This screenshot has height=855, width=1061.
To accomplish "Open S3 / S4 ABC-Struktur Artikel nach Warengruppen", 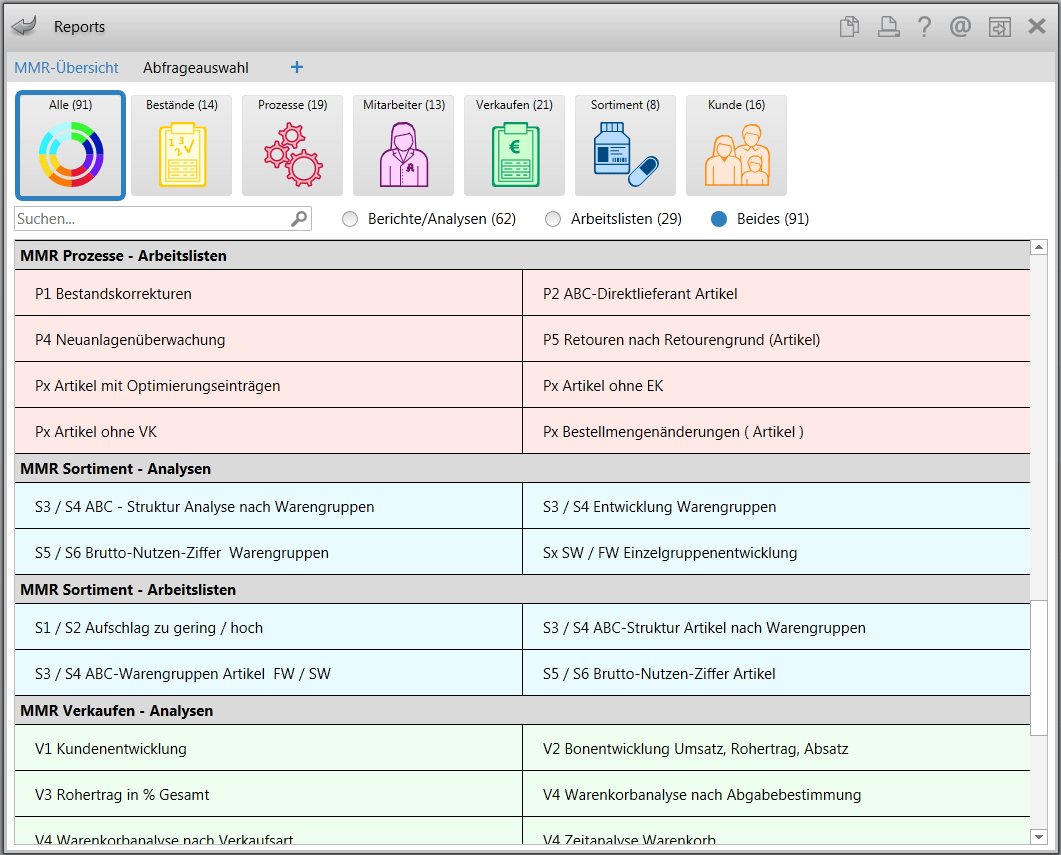I will 776,628.
